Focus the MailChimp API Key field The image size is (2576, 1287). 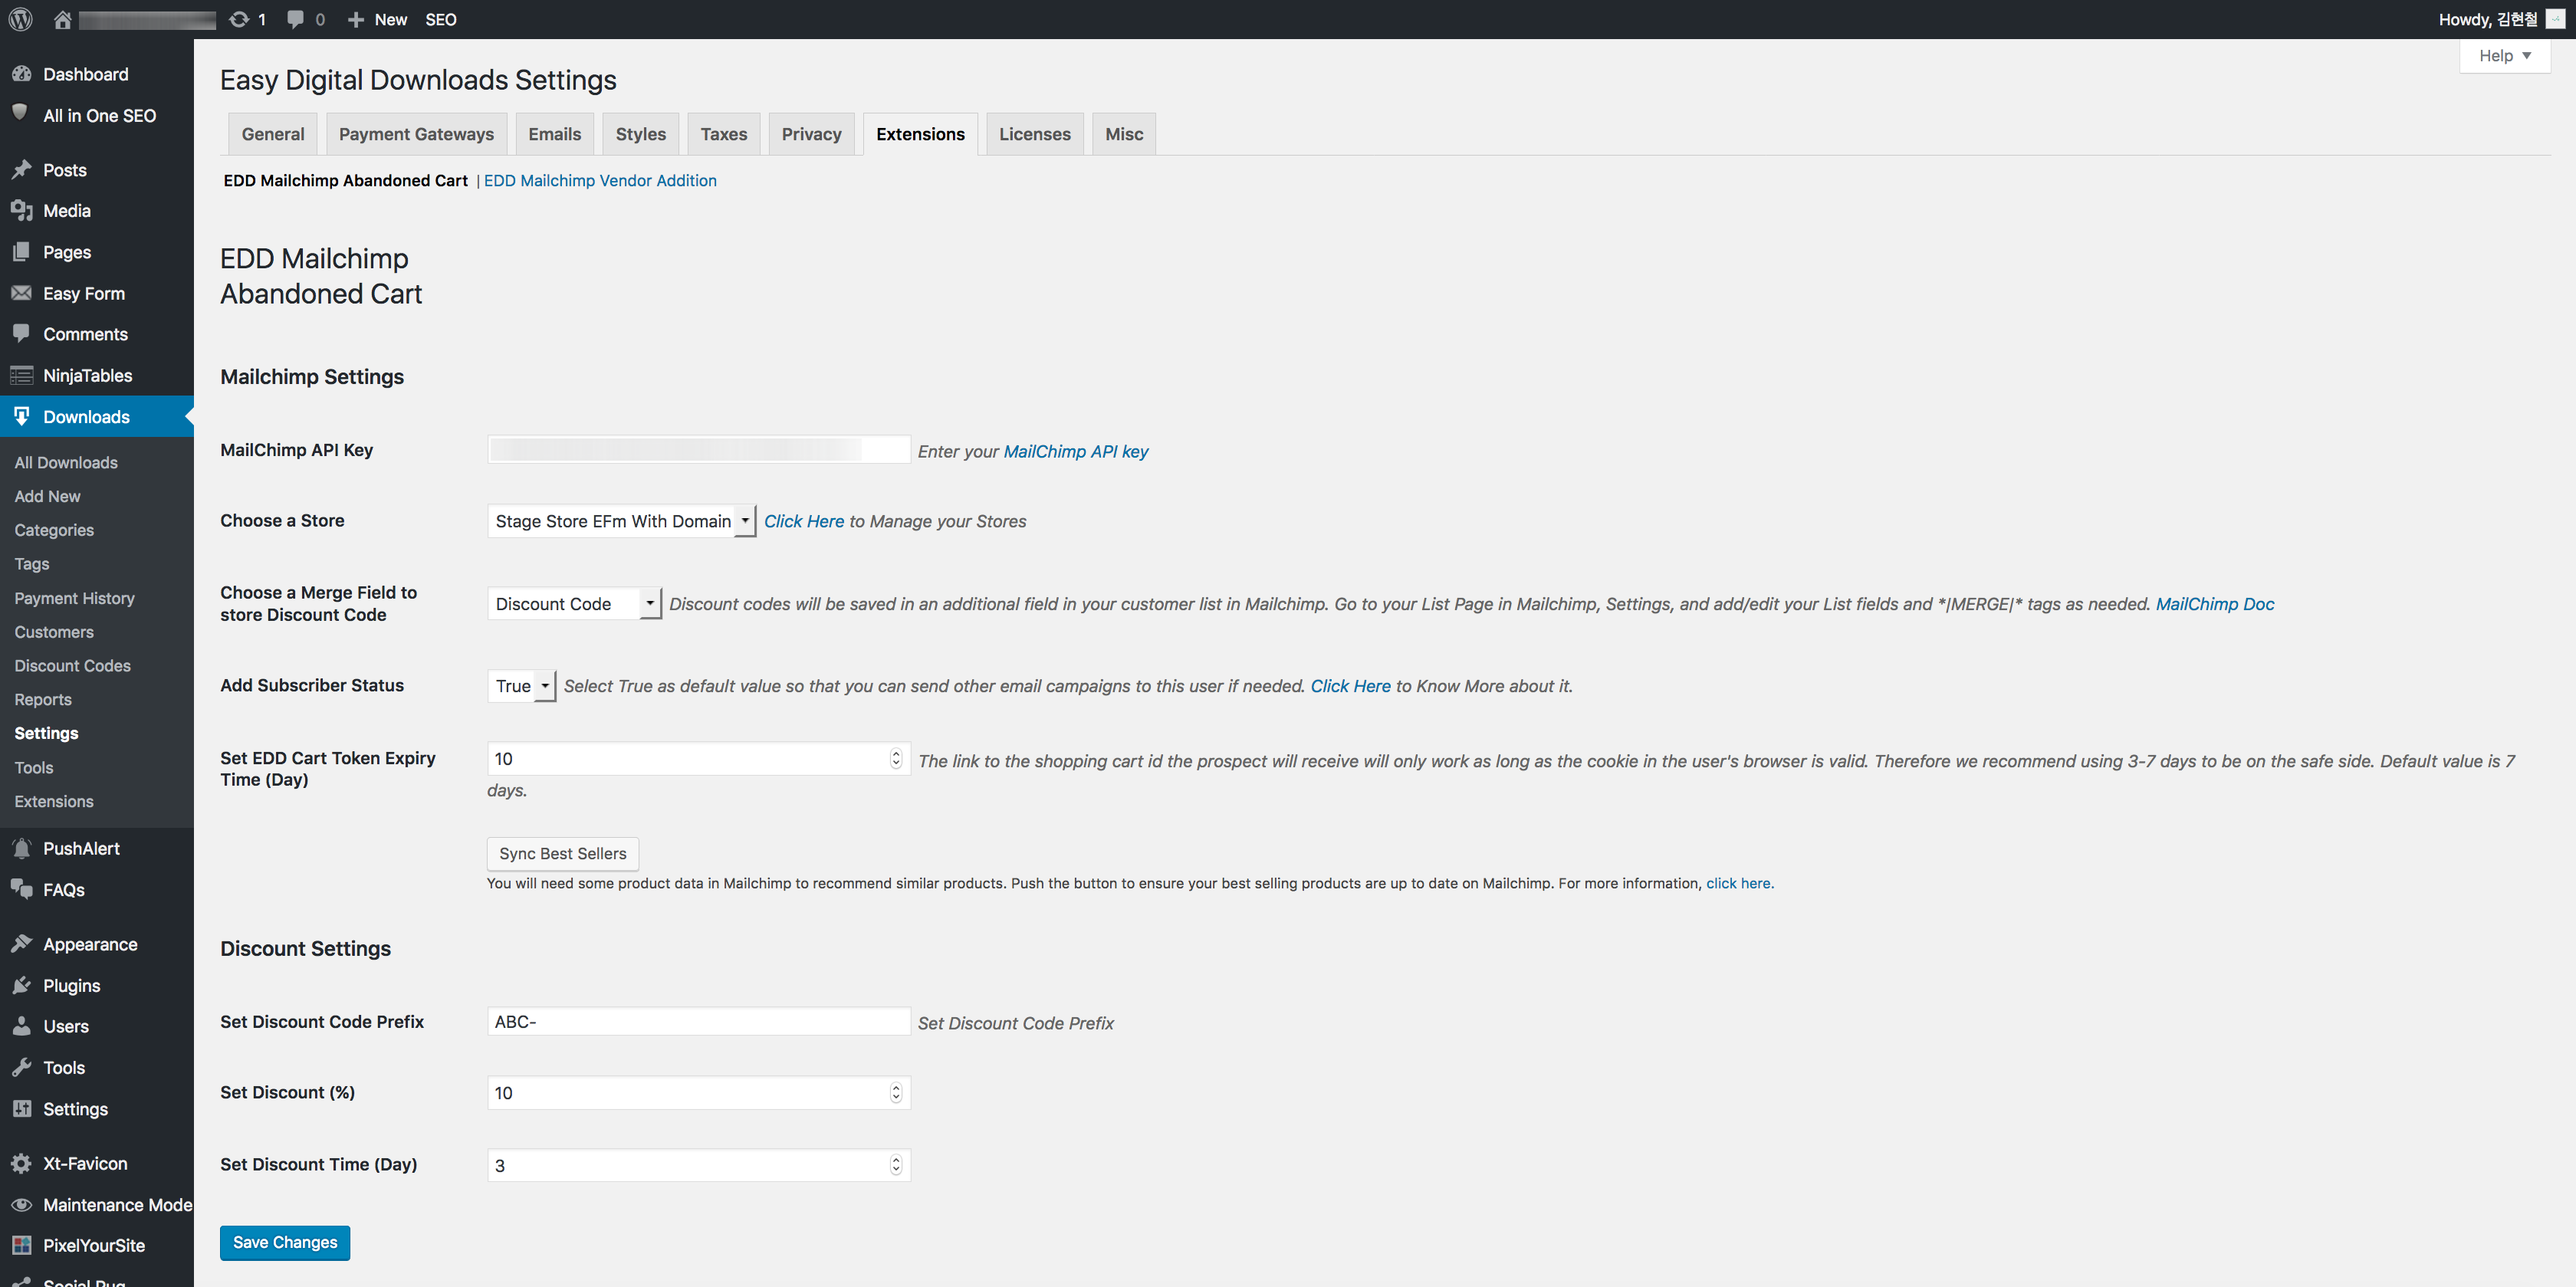tap(699, 450)
